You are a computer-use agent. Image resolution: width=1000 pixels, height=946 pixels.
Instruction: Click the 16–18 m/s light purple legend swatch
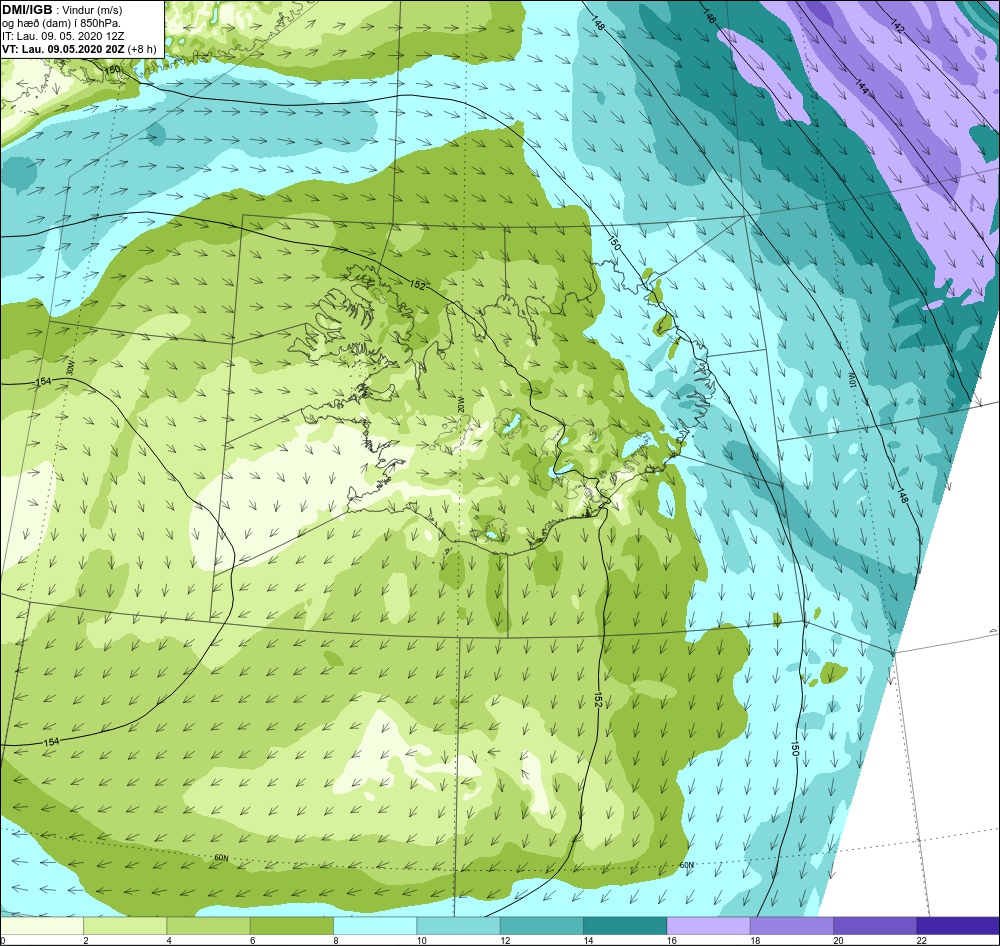708,926
